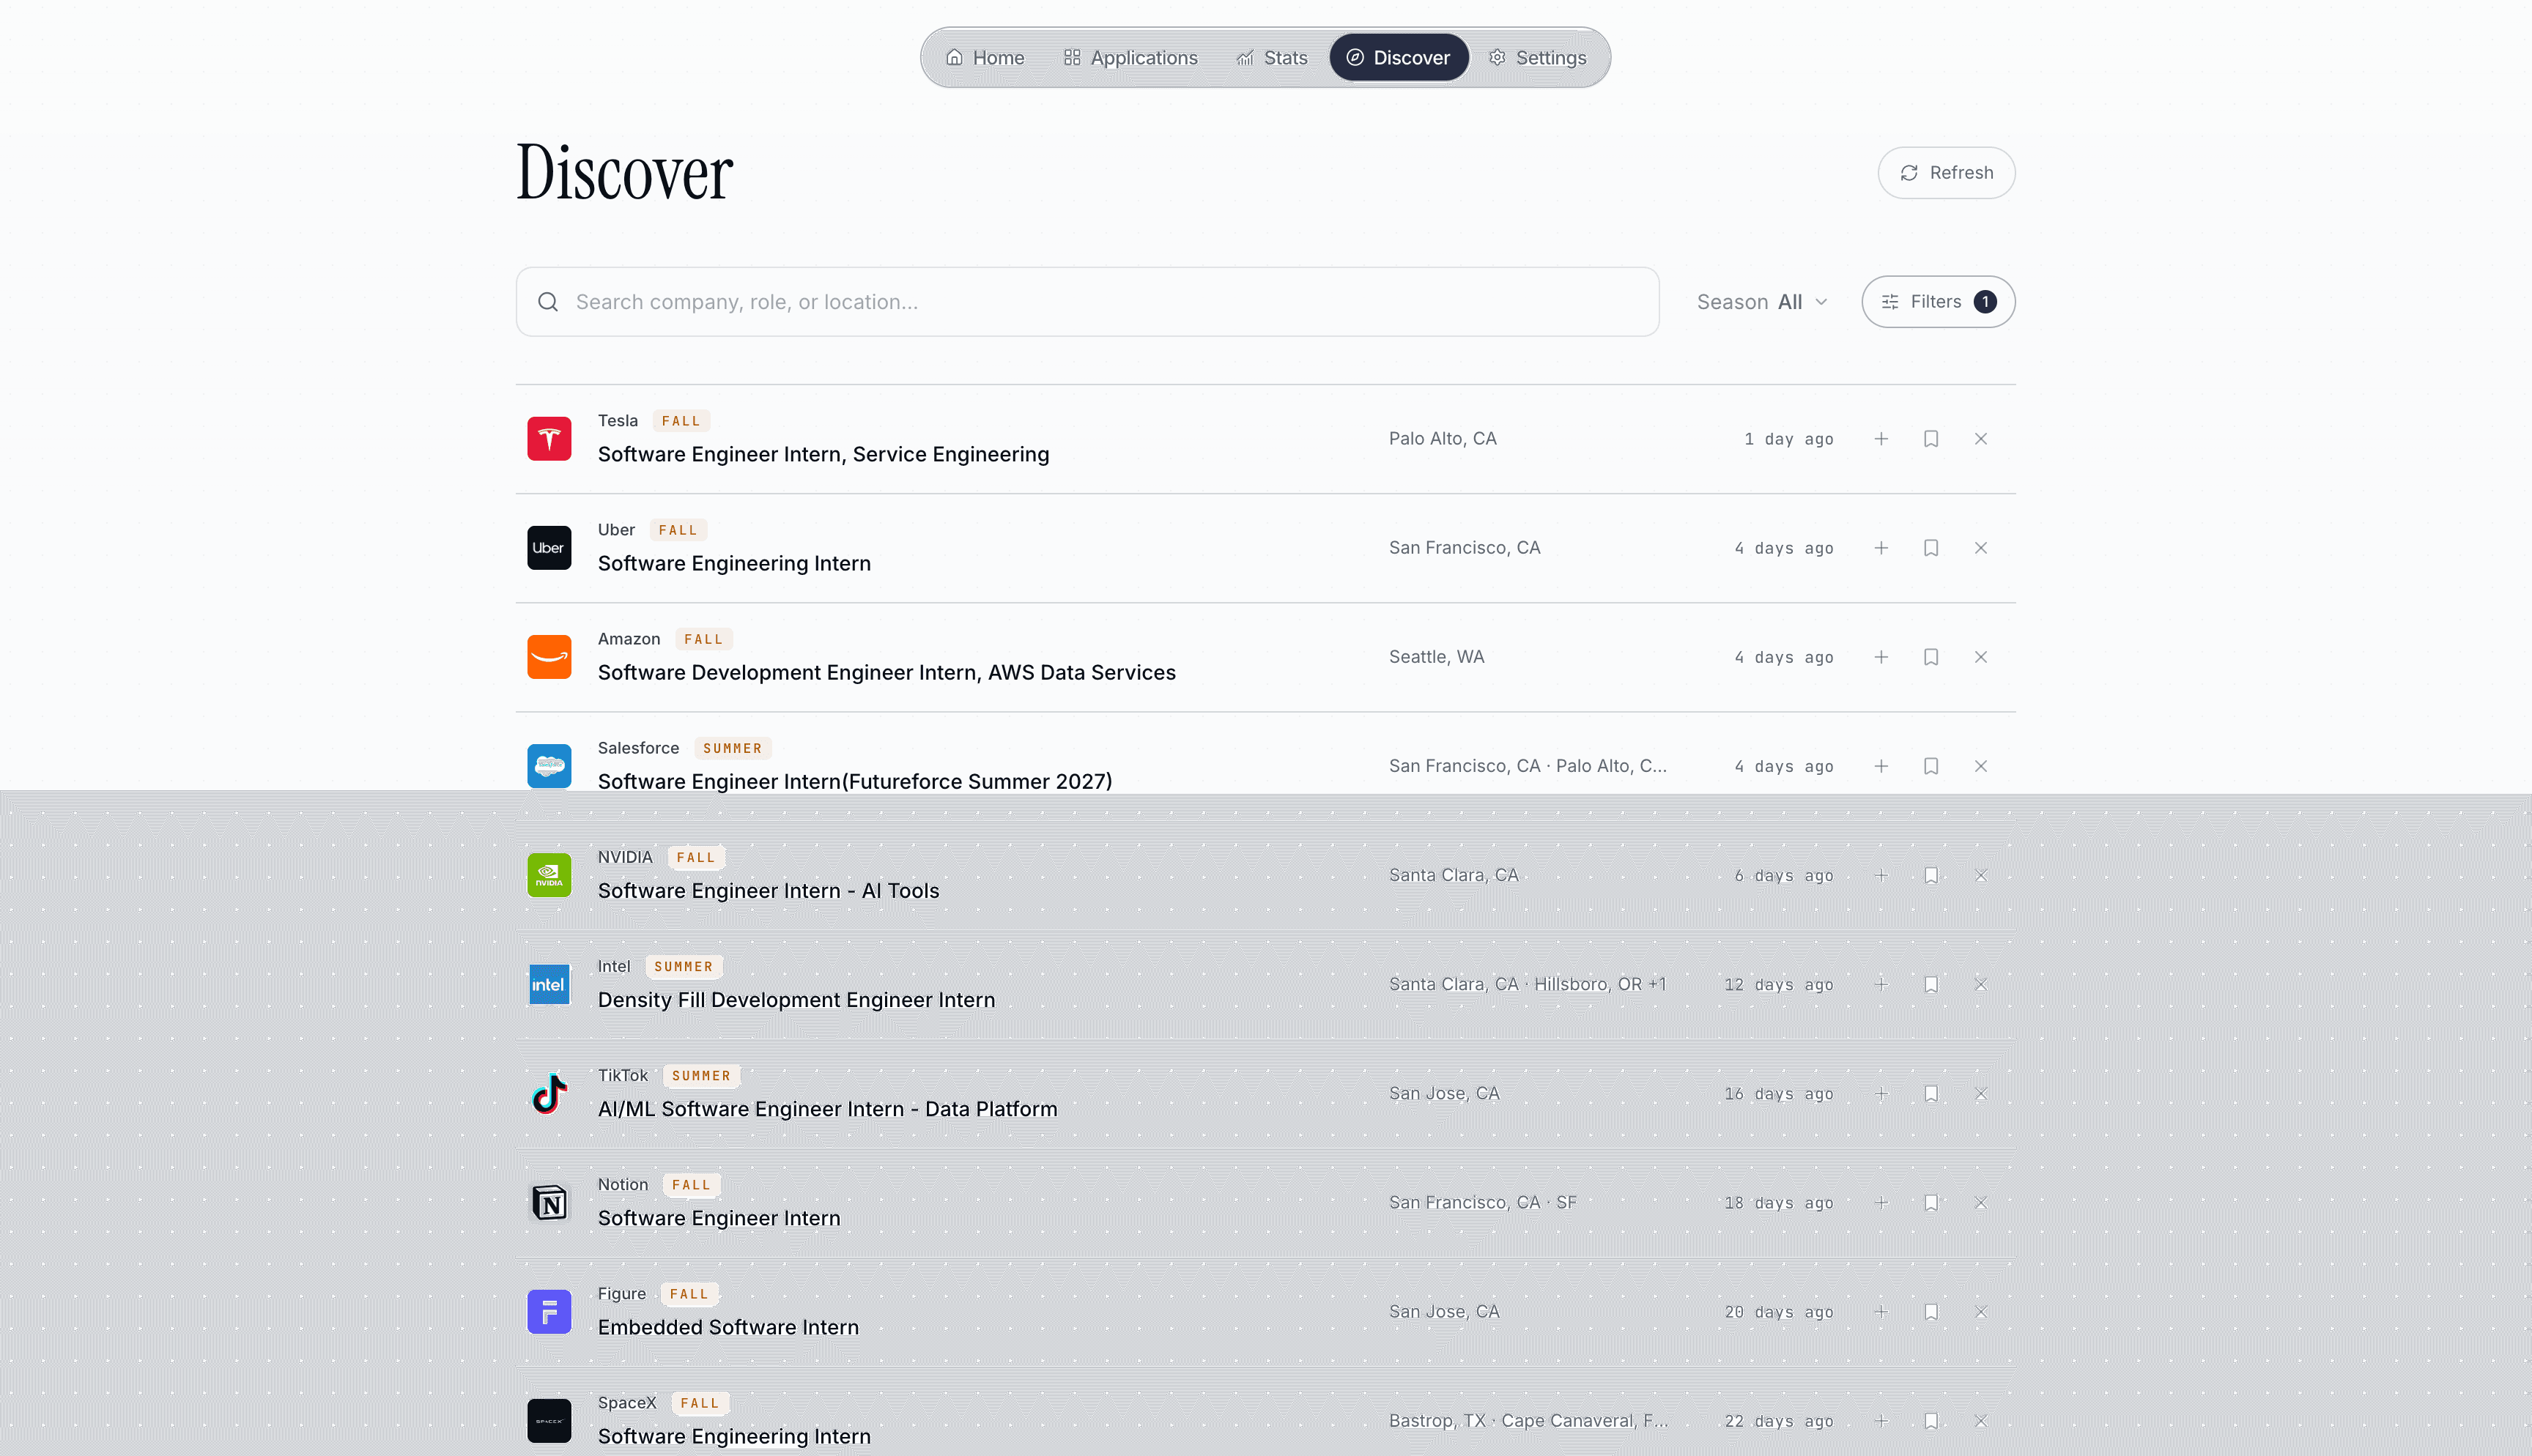Add the Figure listing with plus icon

tap(1881, 1311)
